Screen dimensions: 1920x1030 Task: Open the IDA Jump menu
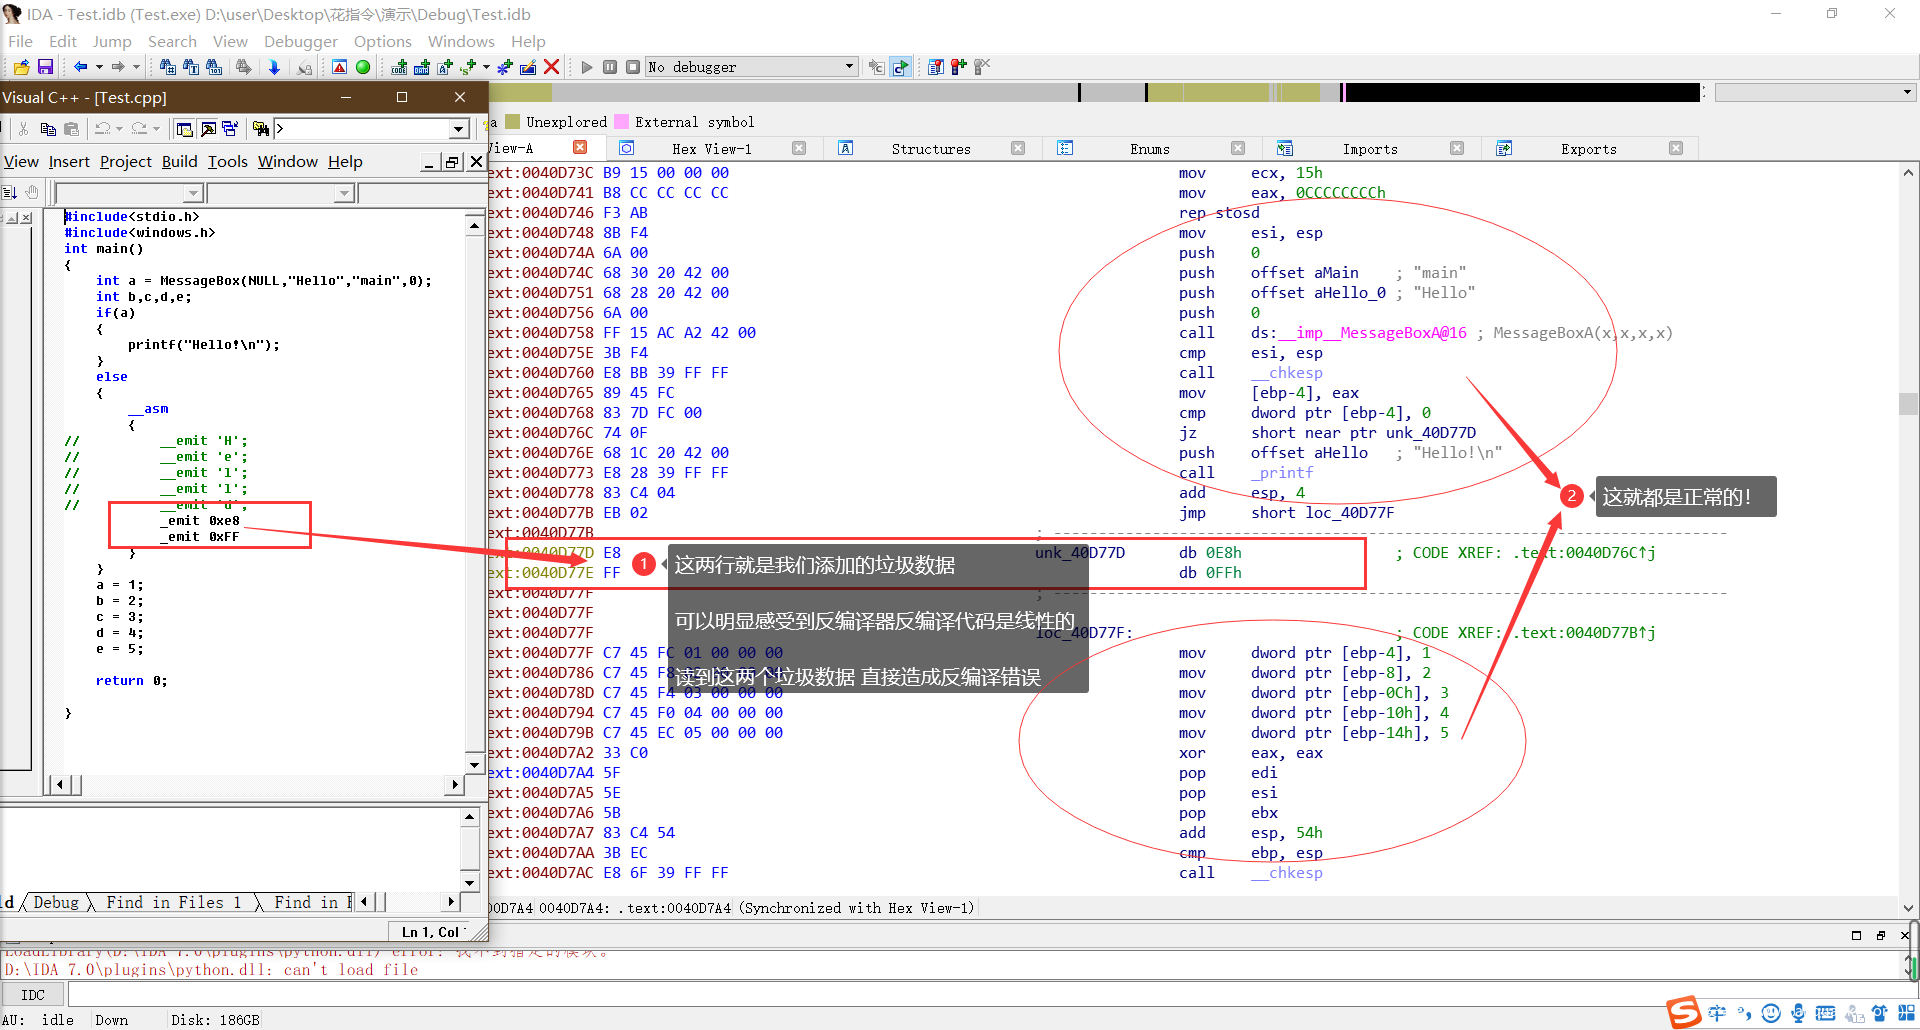pyautogui.click(x=112, y=41)
